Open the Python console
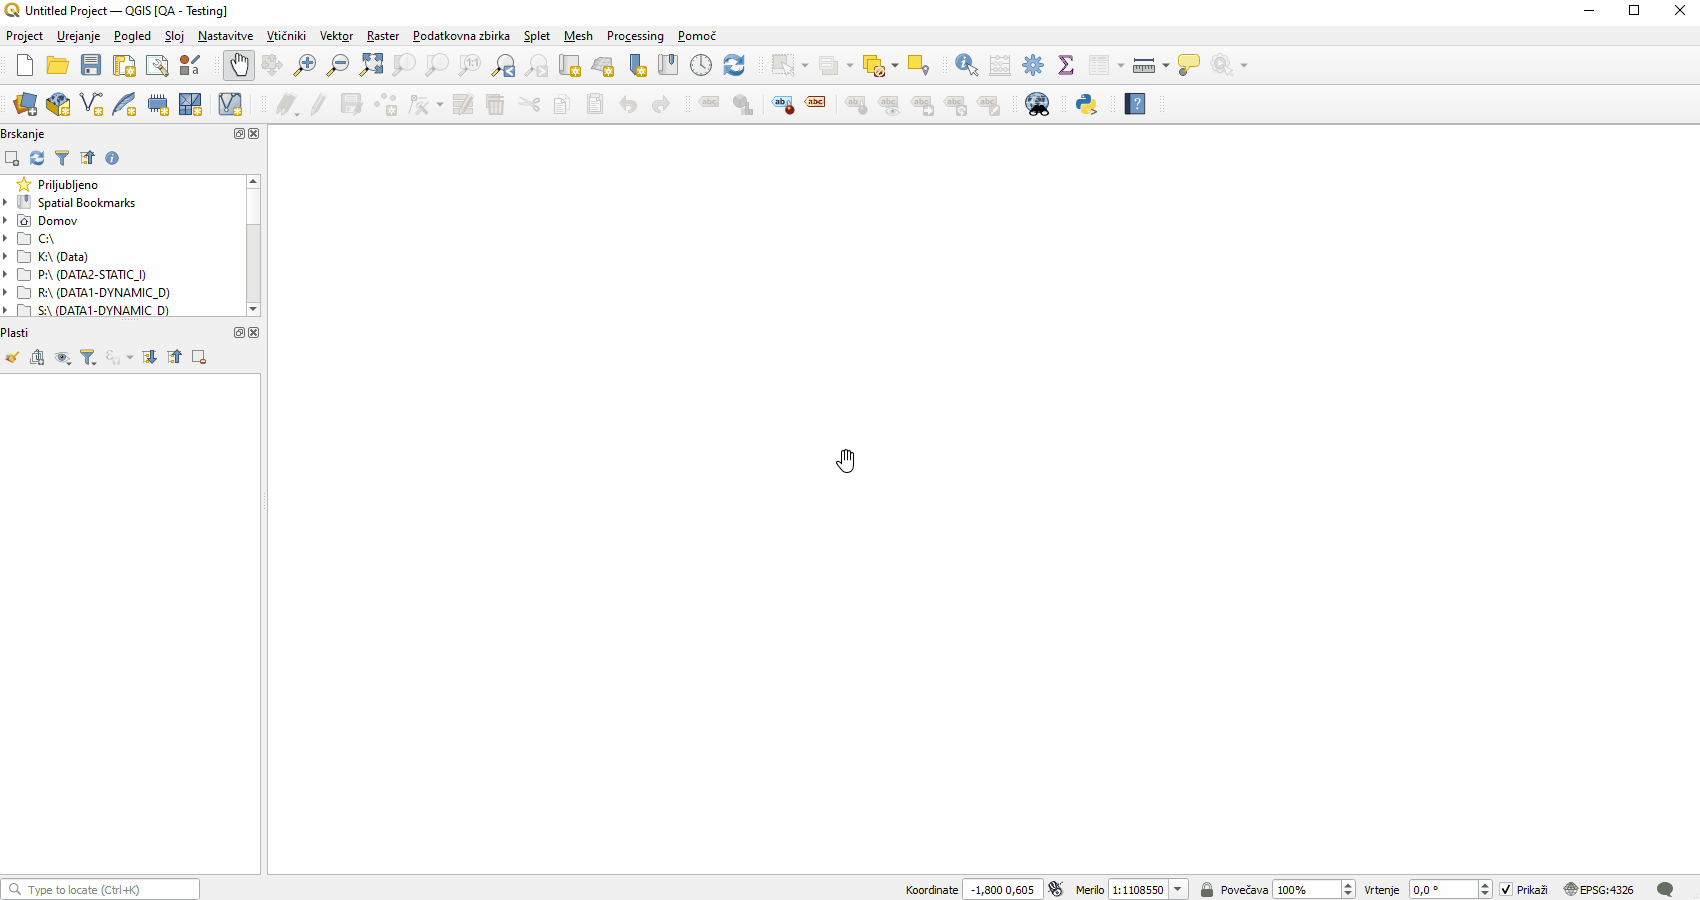 coord(1086,105)
